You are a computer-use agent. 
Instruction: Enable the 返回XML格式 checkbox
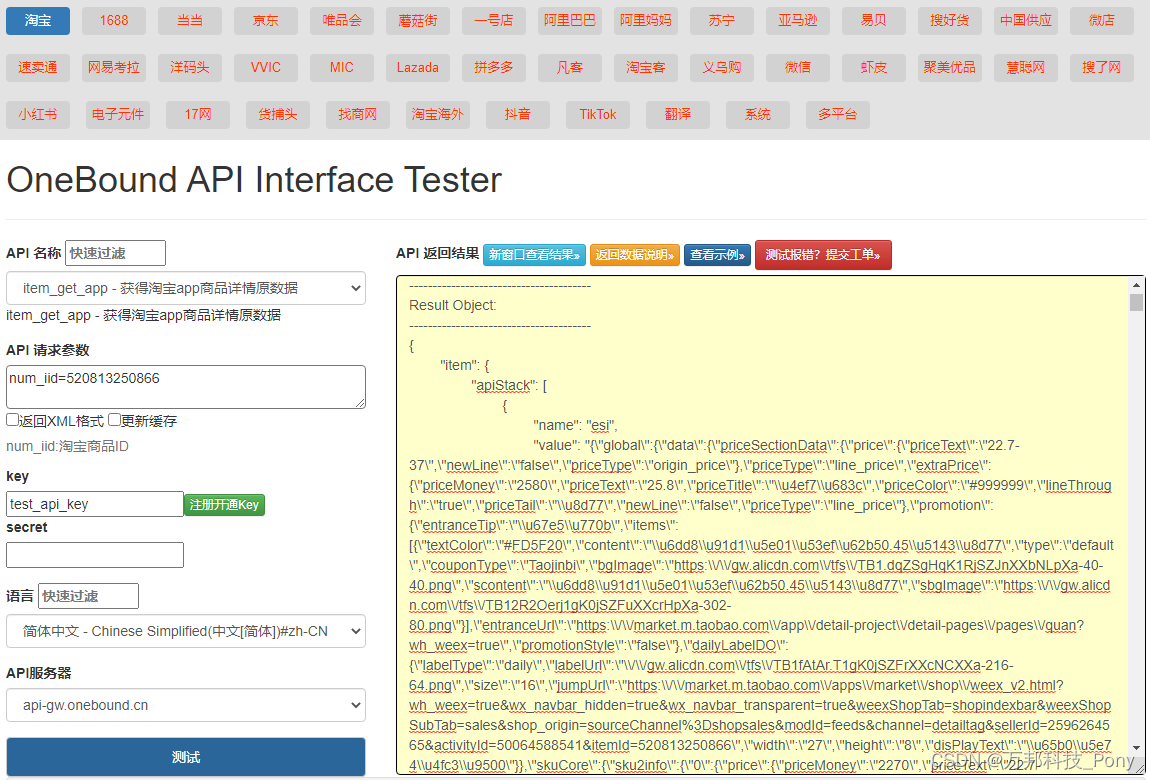[x=12, y=420]
